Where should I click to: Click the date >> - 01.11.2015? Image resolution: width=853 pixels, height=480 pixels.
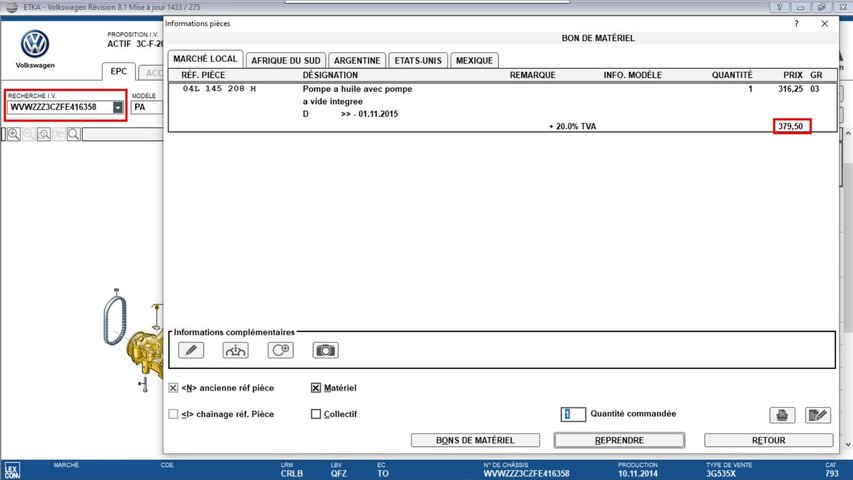tap(369, 114)
